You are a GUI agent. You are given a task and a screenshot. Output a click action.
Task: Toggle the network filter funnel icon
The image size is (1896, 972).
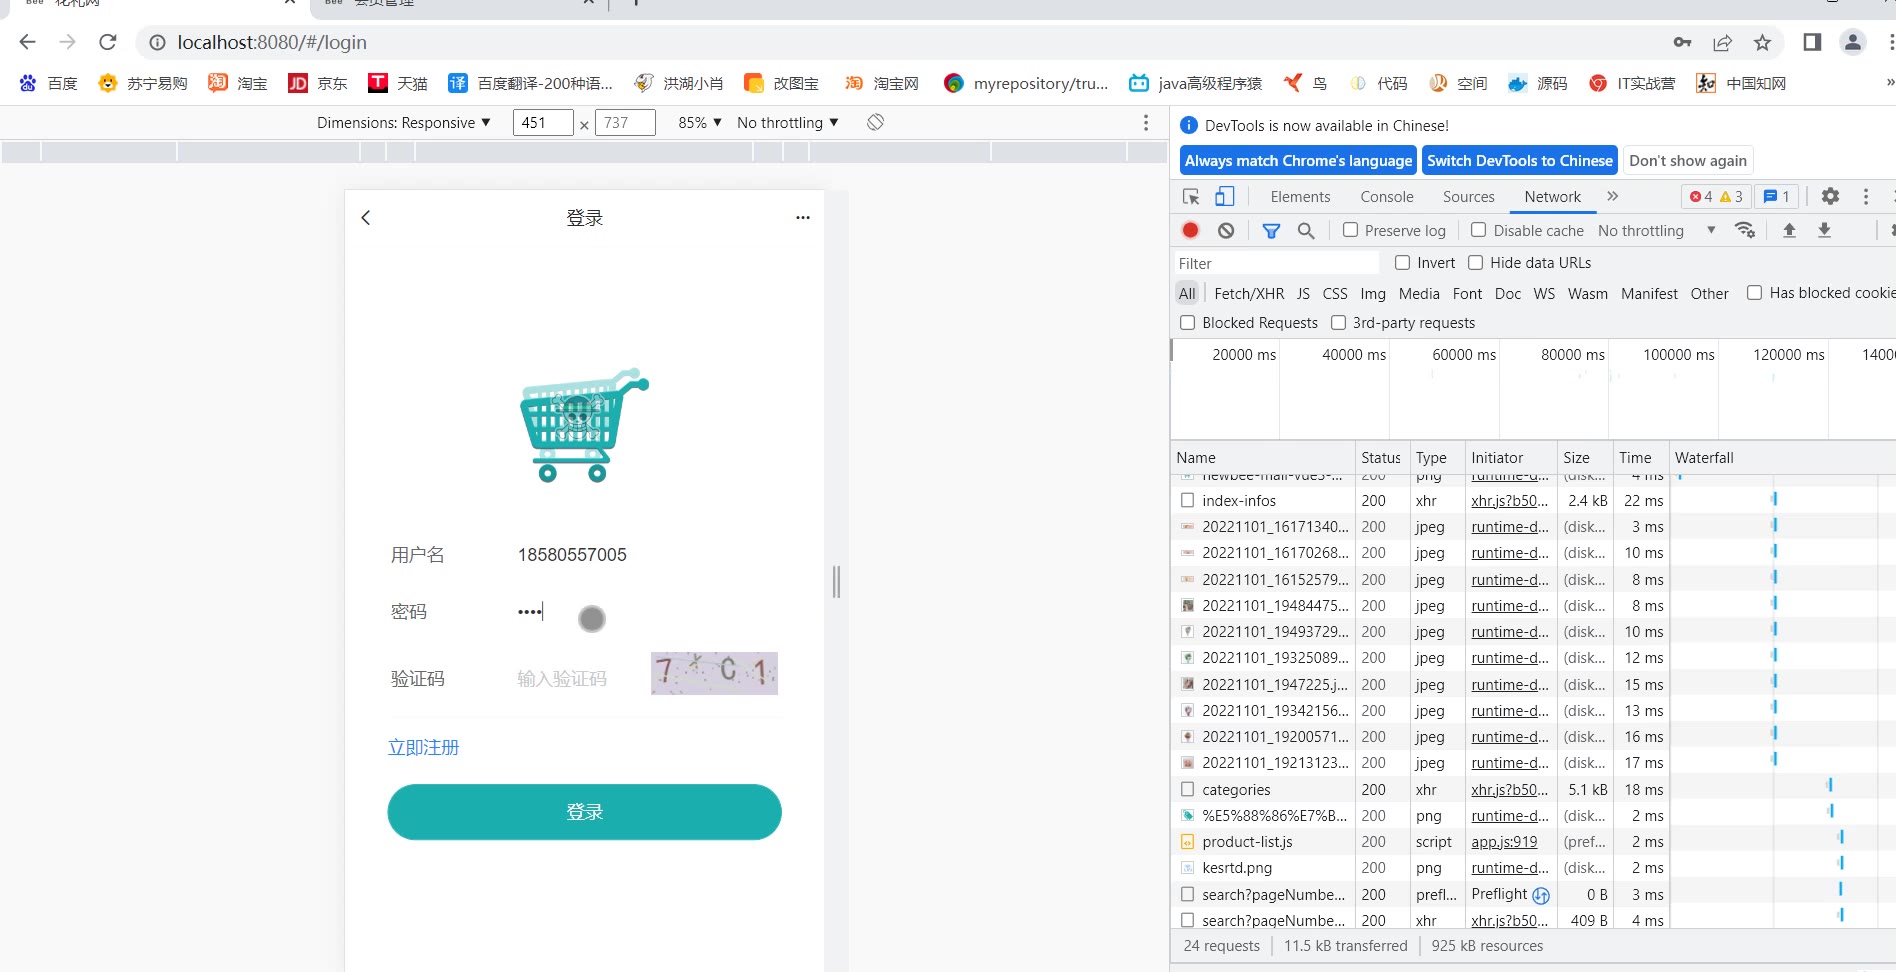click(x=1271, y=230)
